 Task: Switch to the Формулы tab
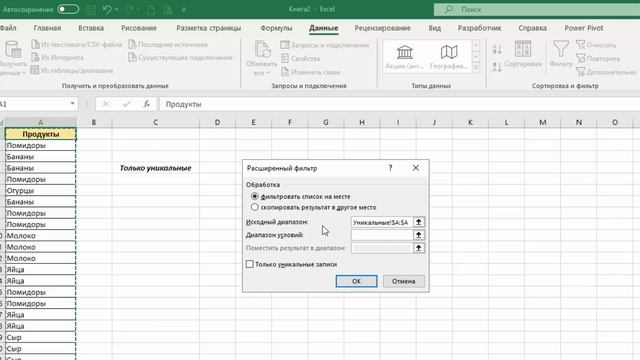coord(276,28)
